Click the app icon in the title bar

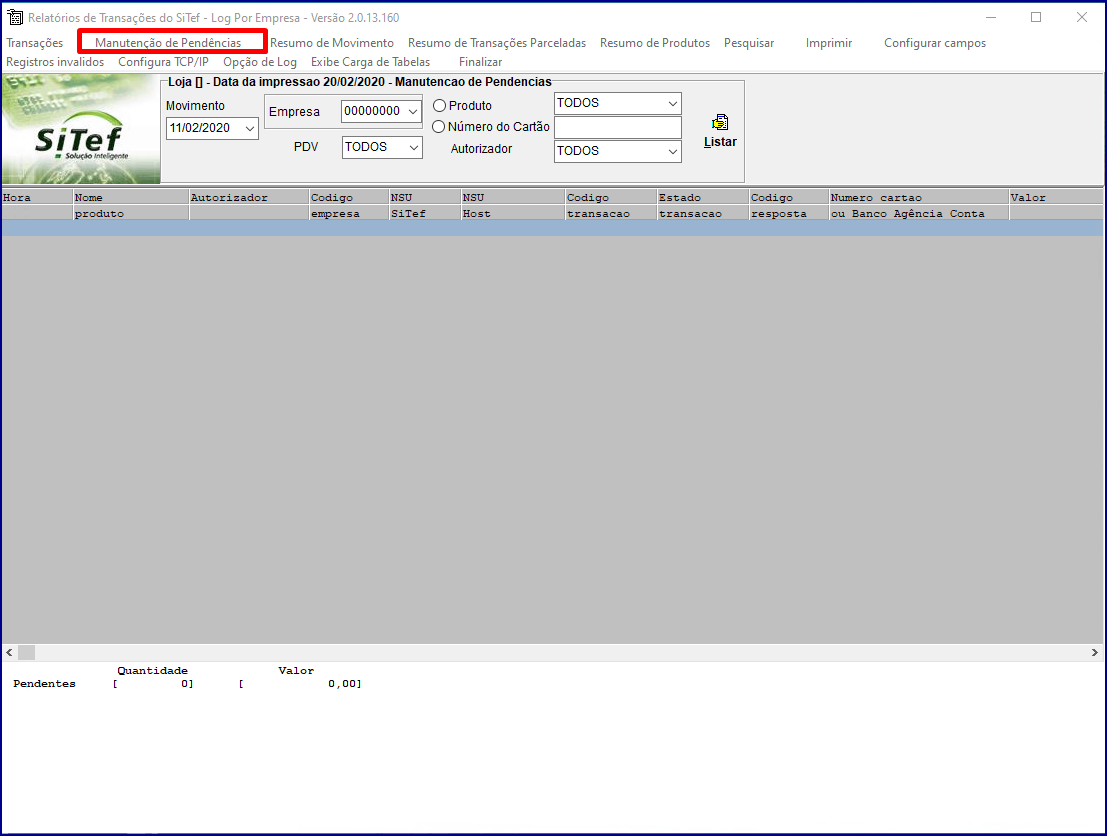tap(15, 17)
